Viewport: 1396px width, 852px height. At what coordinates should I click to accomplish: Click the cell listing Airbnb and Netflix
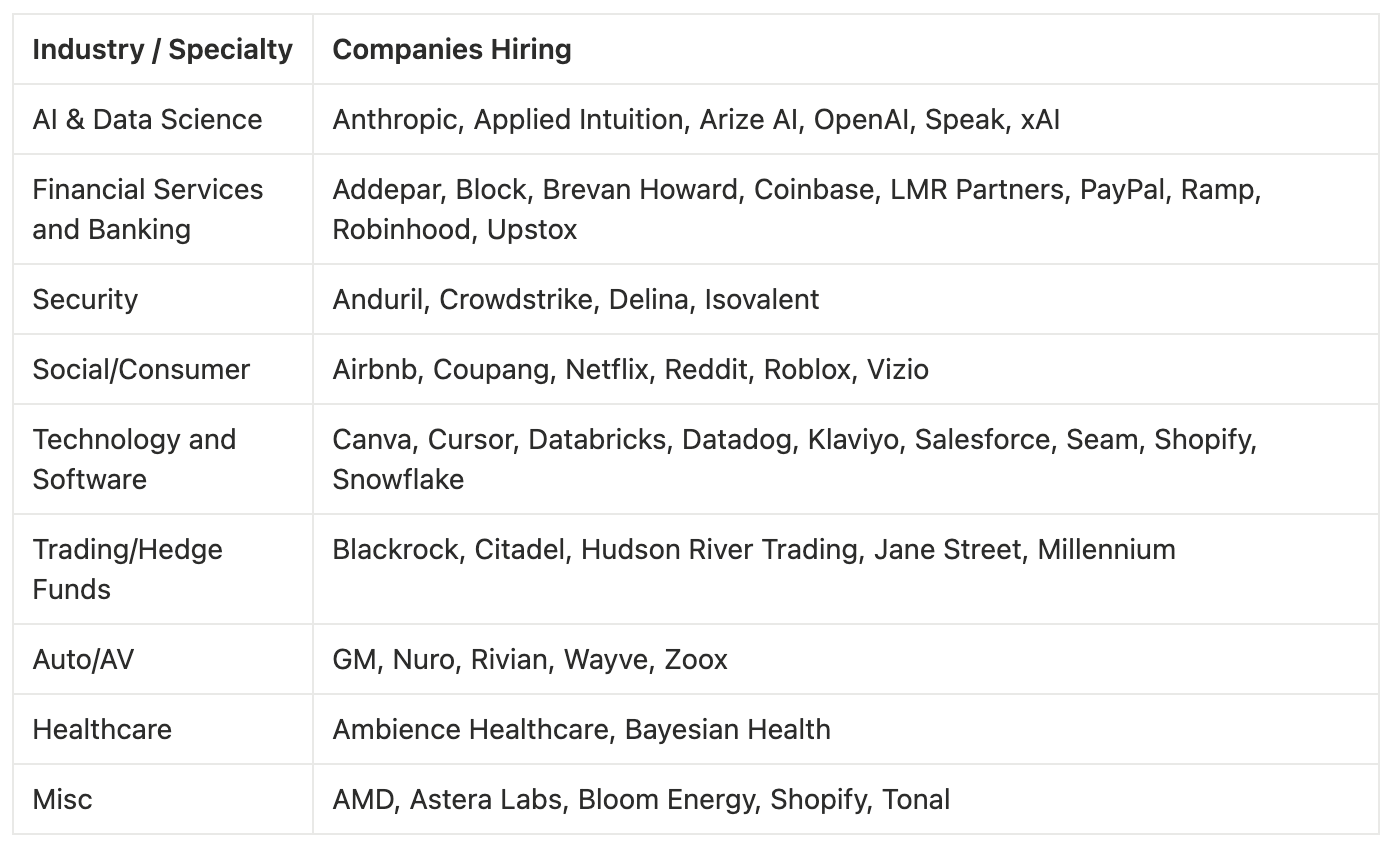[x=630, y=370]
